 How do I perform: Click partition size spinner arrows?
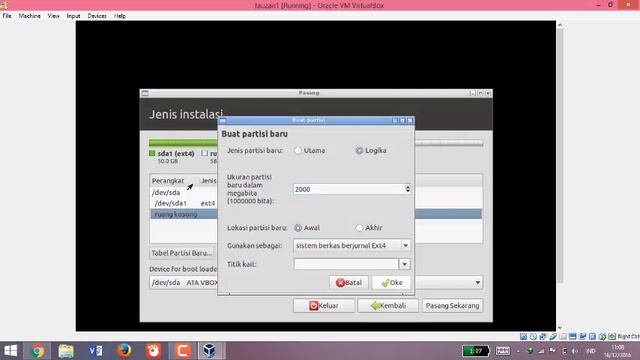(407, 189)
